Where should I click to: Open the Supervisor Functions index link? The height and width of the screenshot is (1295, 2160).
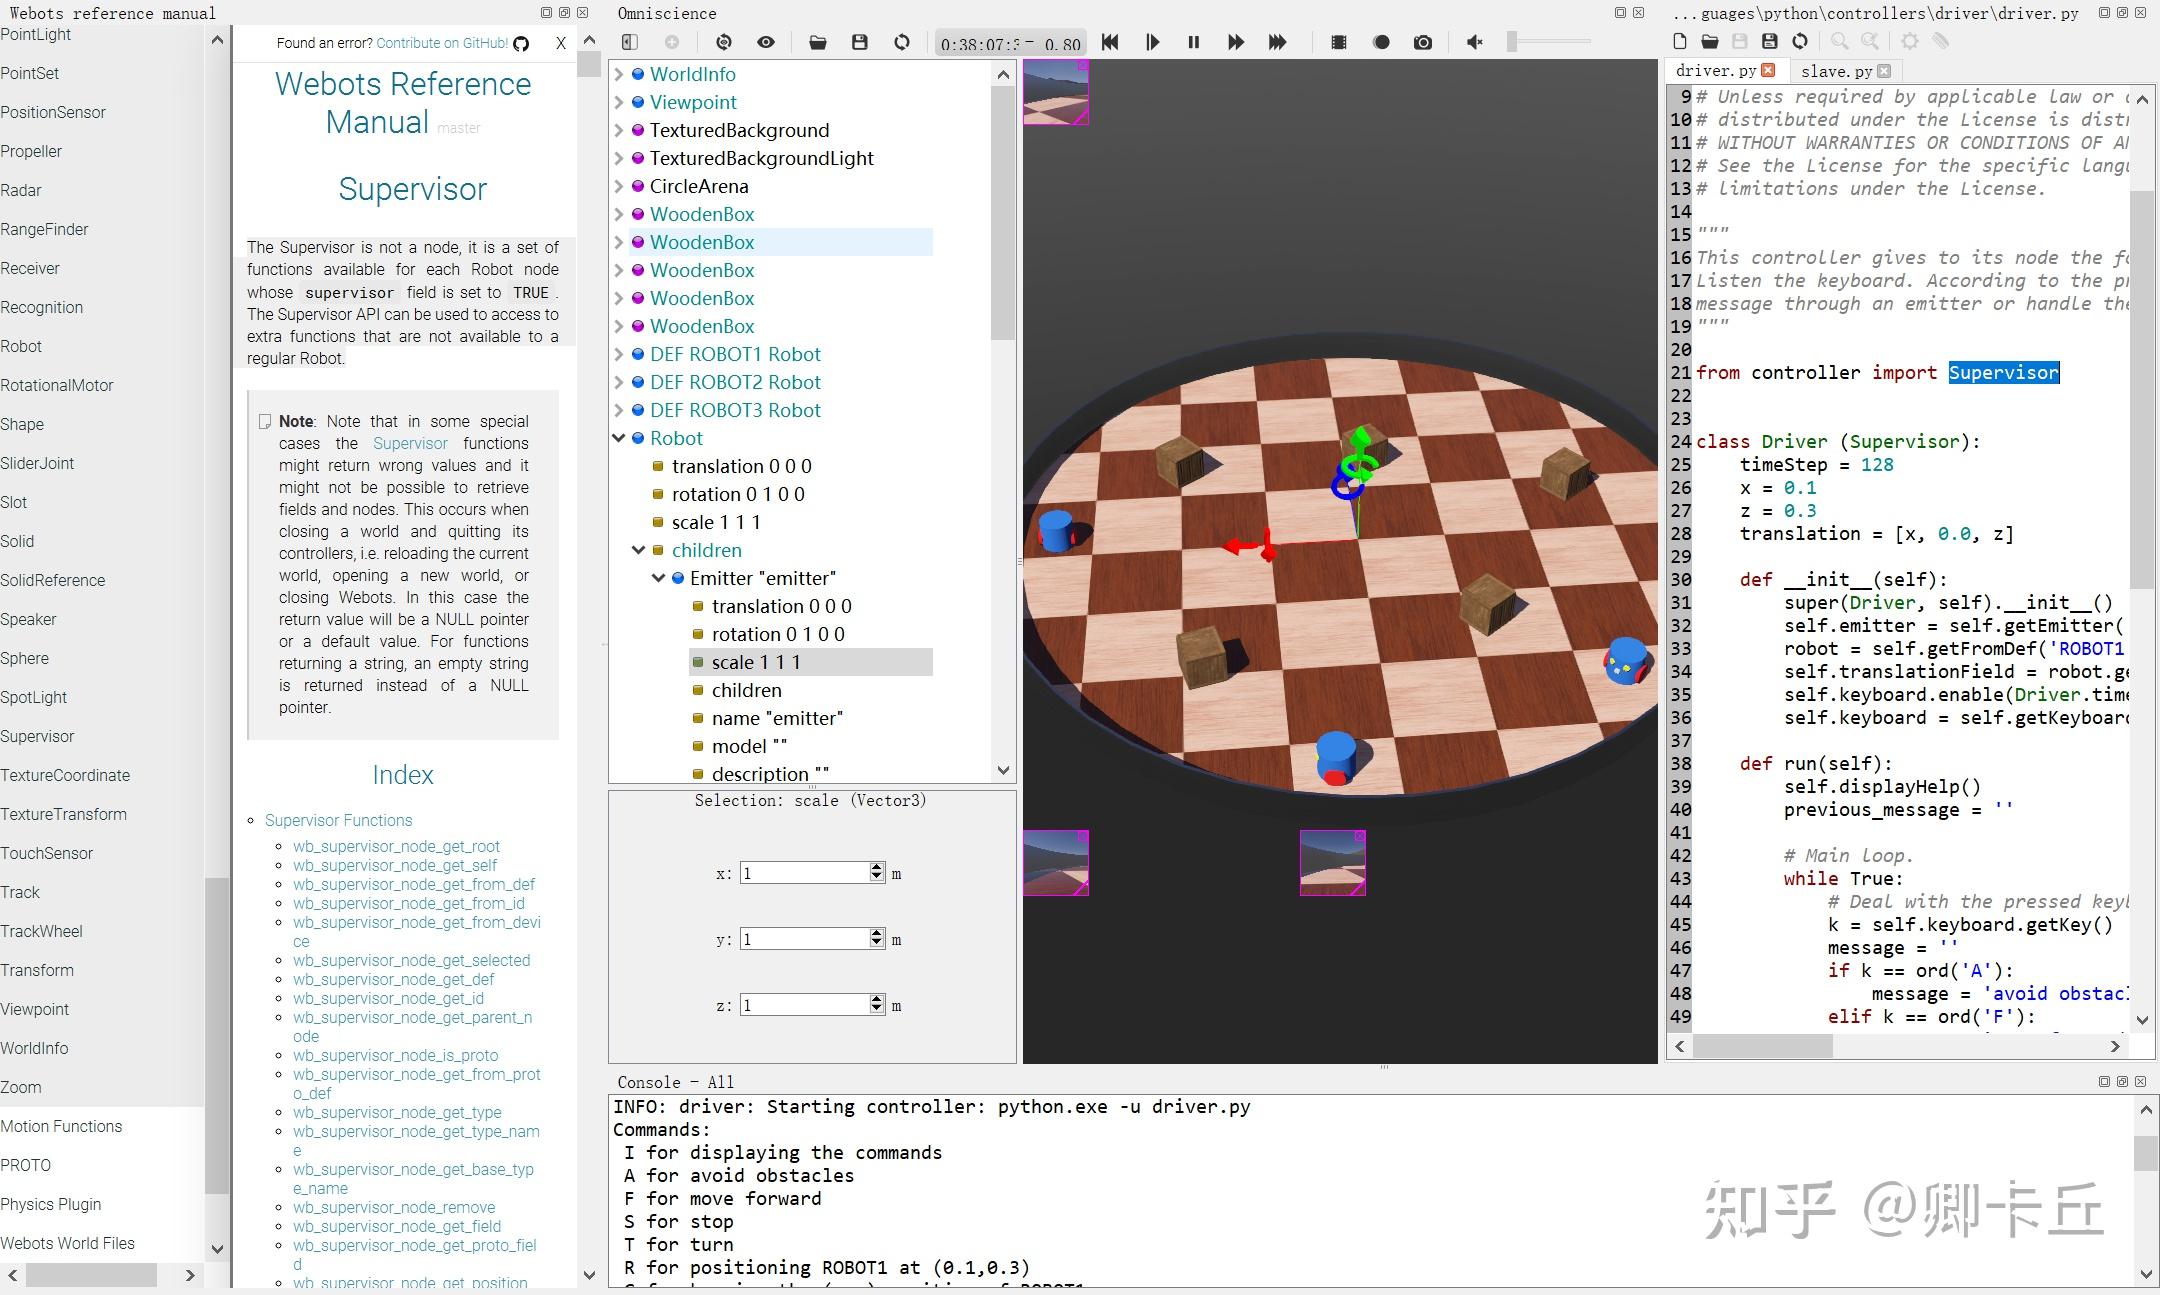tap(338, 820)
